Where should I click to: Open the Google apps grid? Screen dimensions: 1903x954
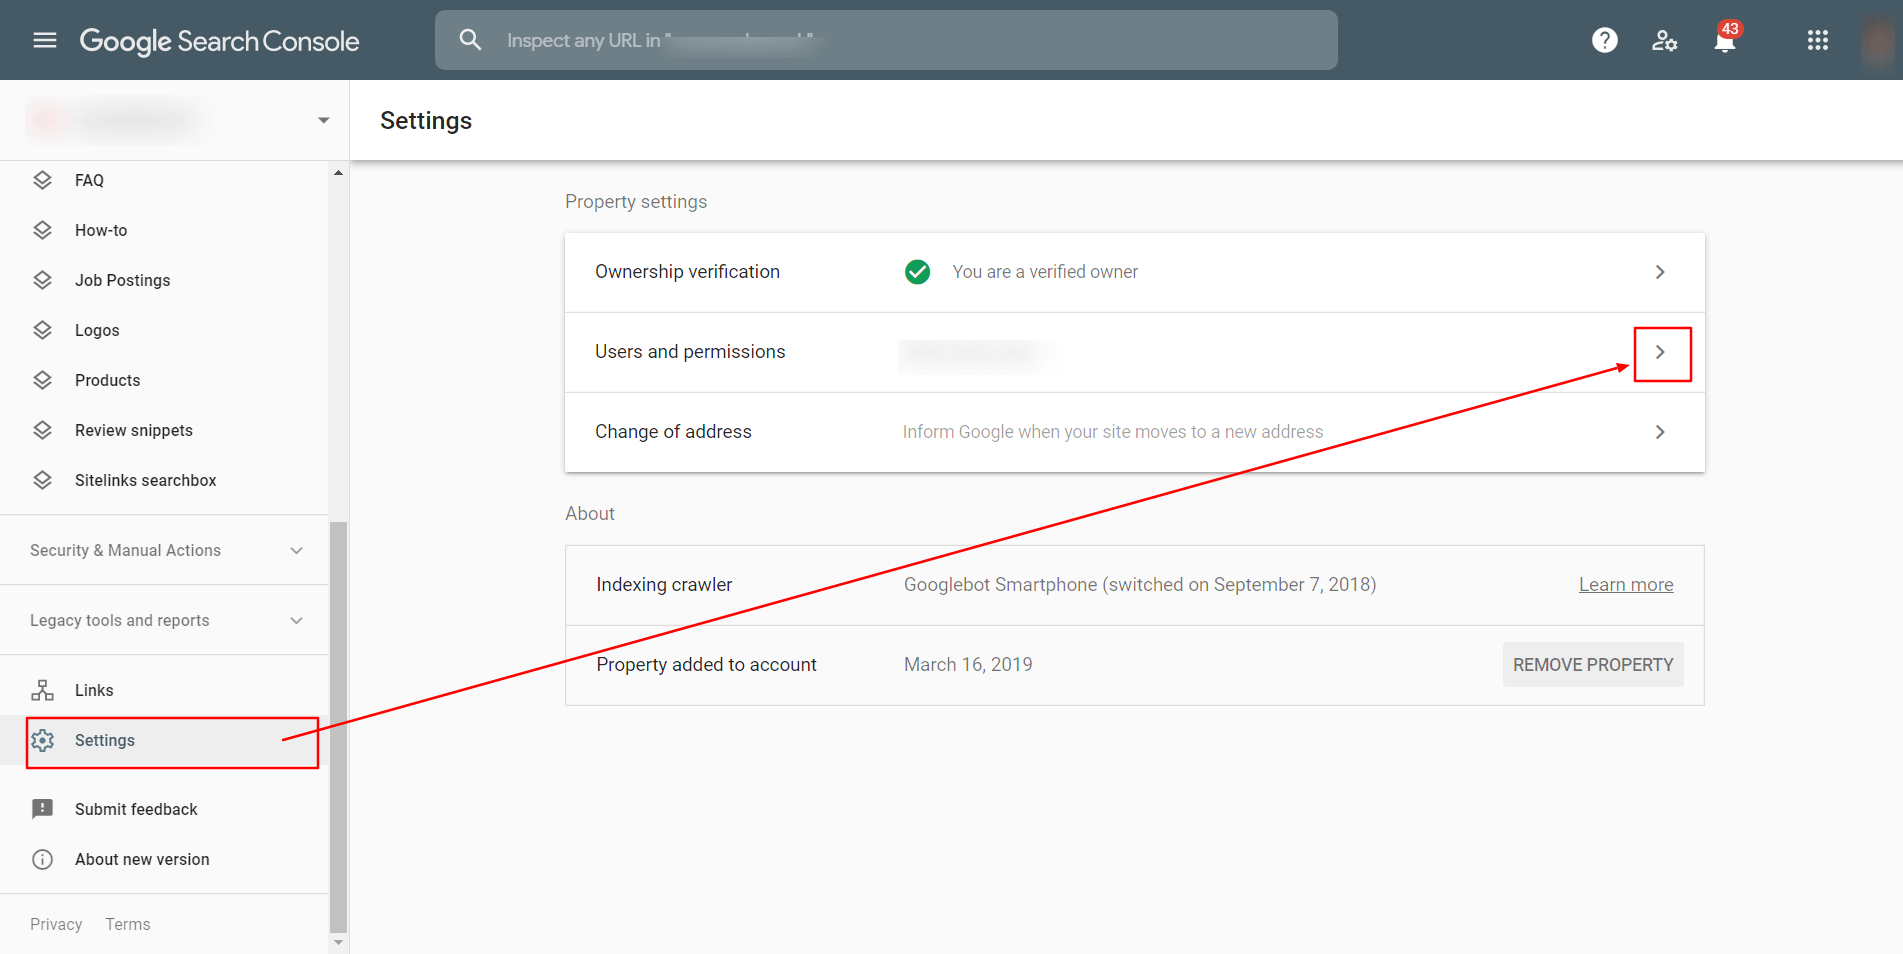click(1817, 40)
